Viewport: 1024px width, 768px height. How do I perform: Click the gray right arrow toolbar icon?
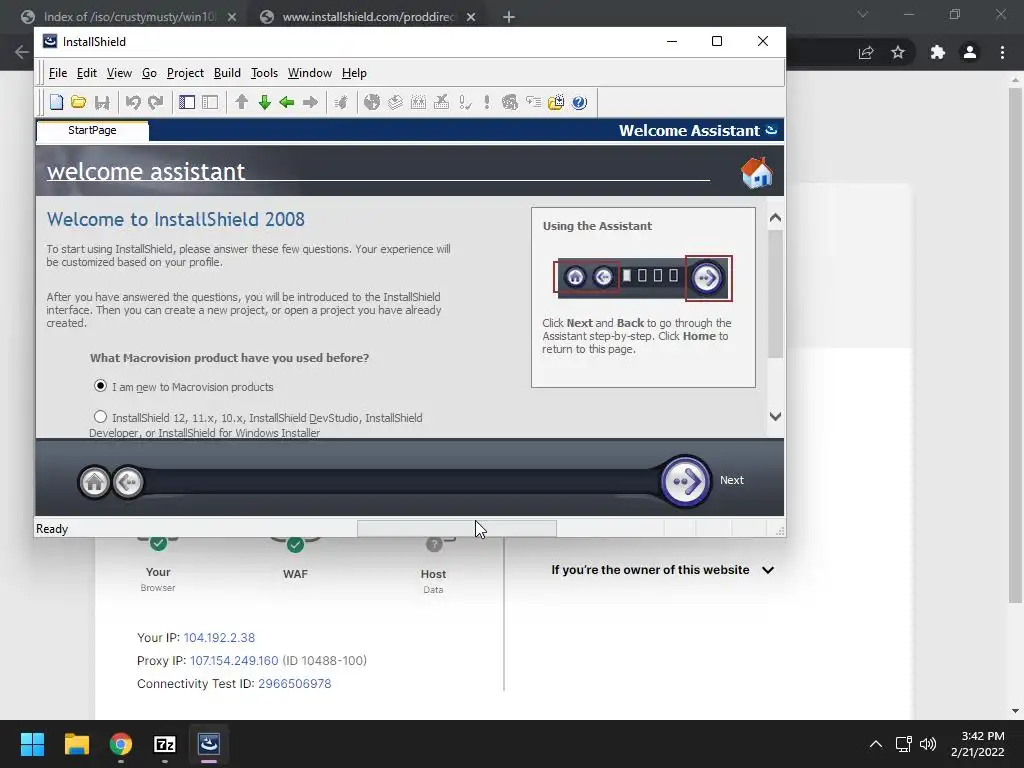[310, 103]
